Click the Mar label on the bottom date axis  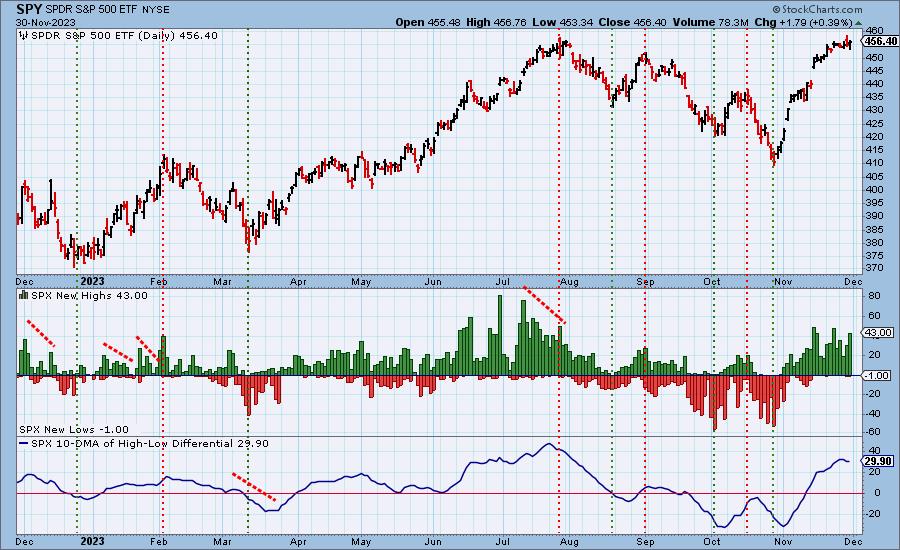(222, 541)
